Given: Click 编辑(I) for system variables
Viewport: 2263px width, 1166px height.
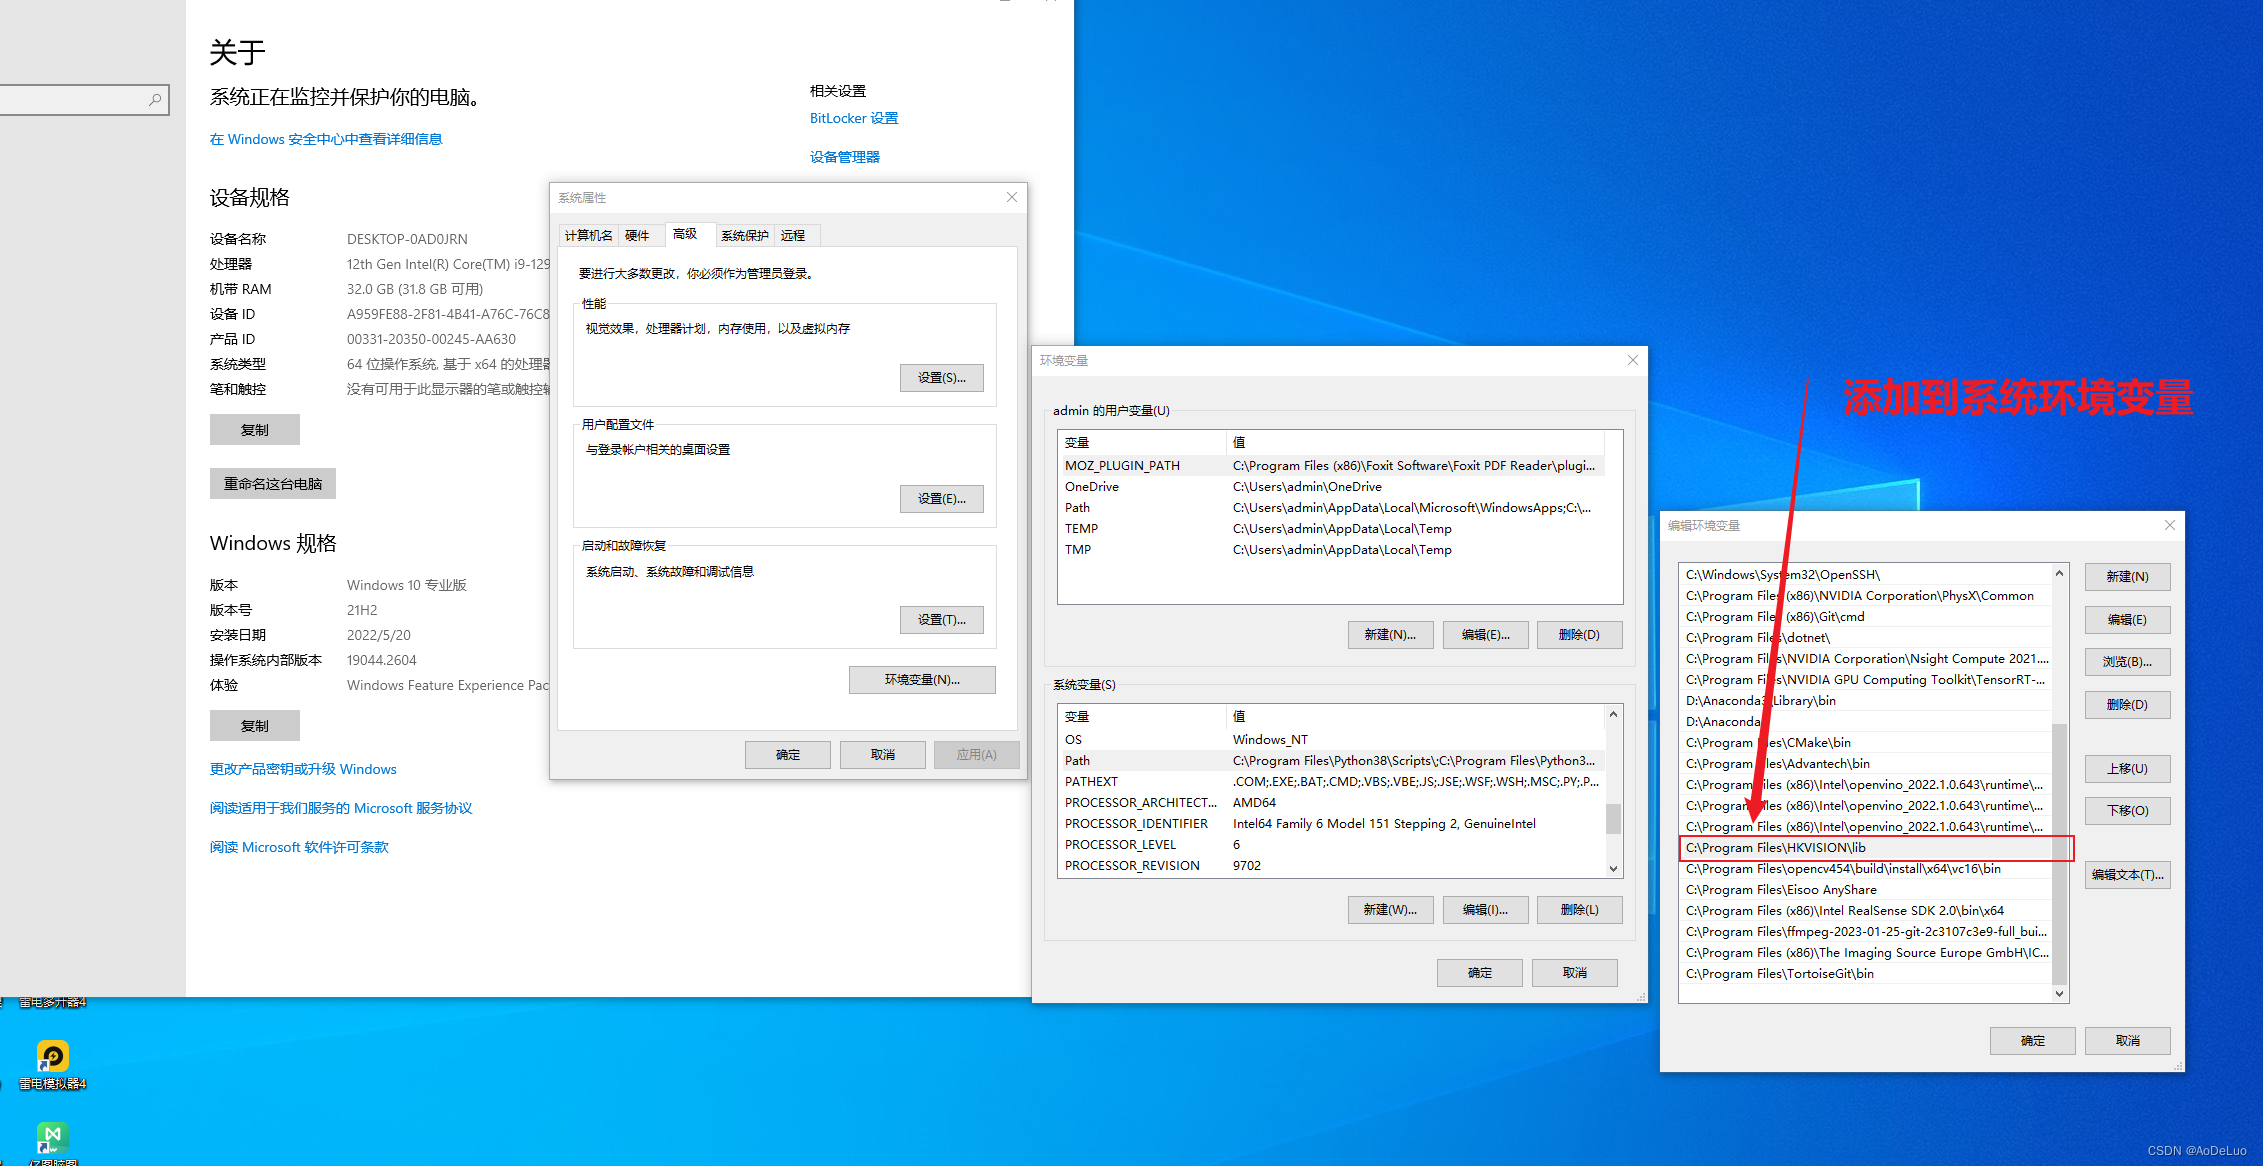Looking at the screenshot, I should coord(1485,910).
